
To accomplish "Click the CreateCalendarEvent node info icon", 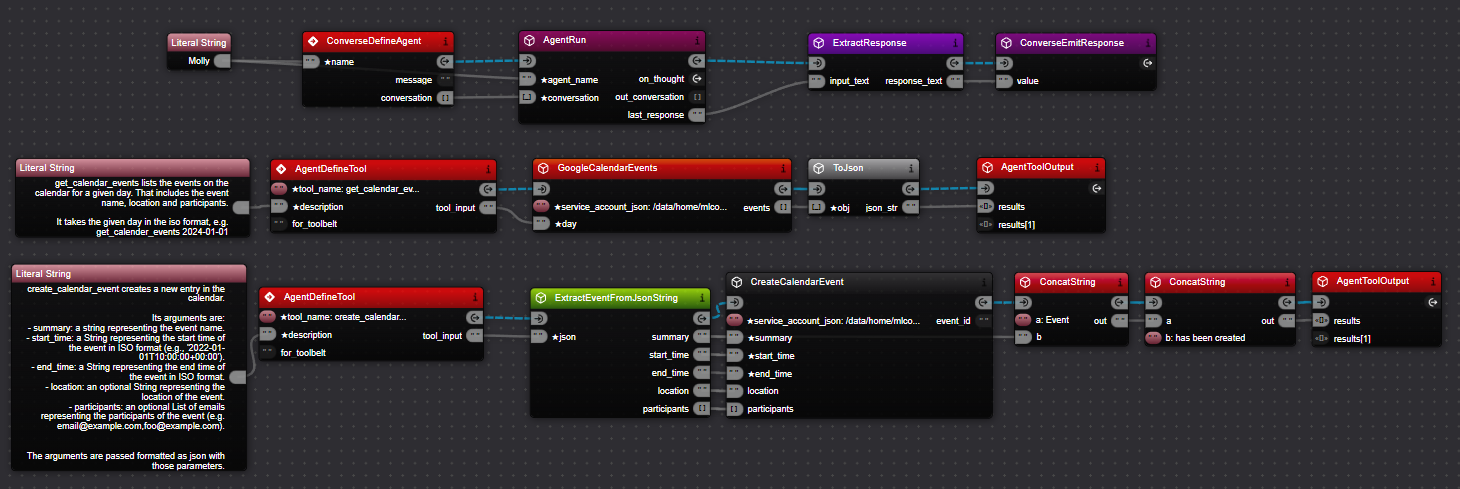I will pos(983,283).
